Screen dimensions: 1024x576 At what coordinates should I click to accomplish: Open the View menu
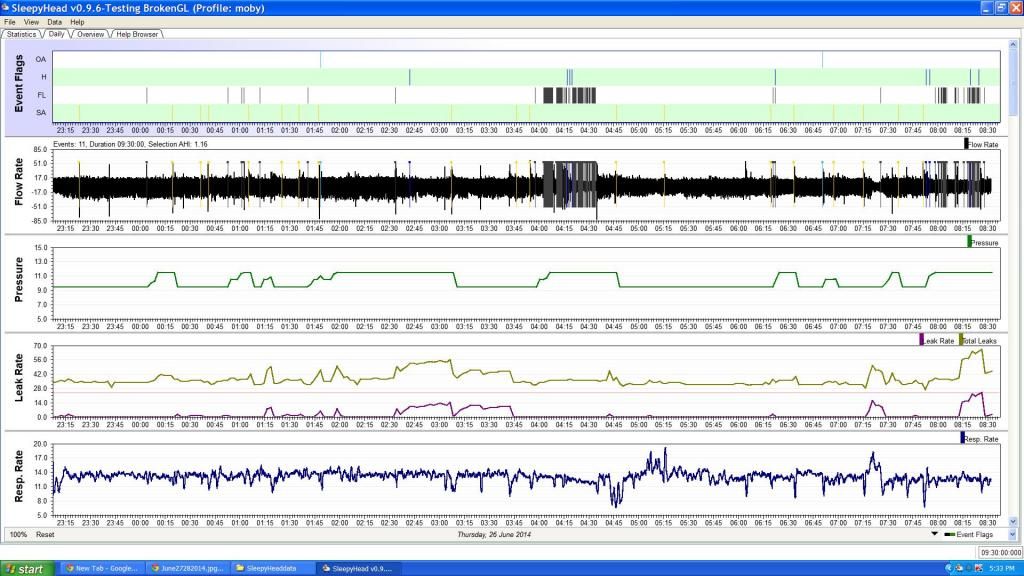pos(31,22)
